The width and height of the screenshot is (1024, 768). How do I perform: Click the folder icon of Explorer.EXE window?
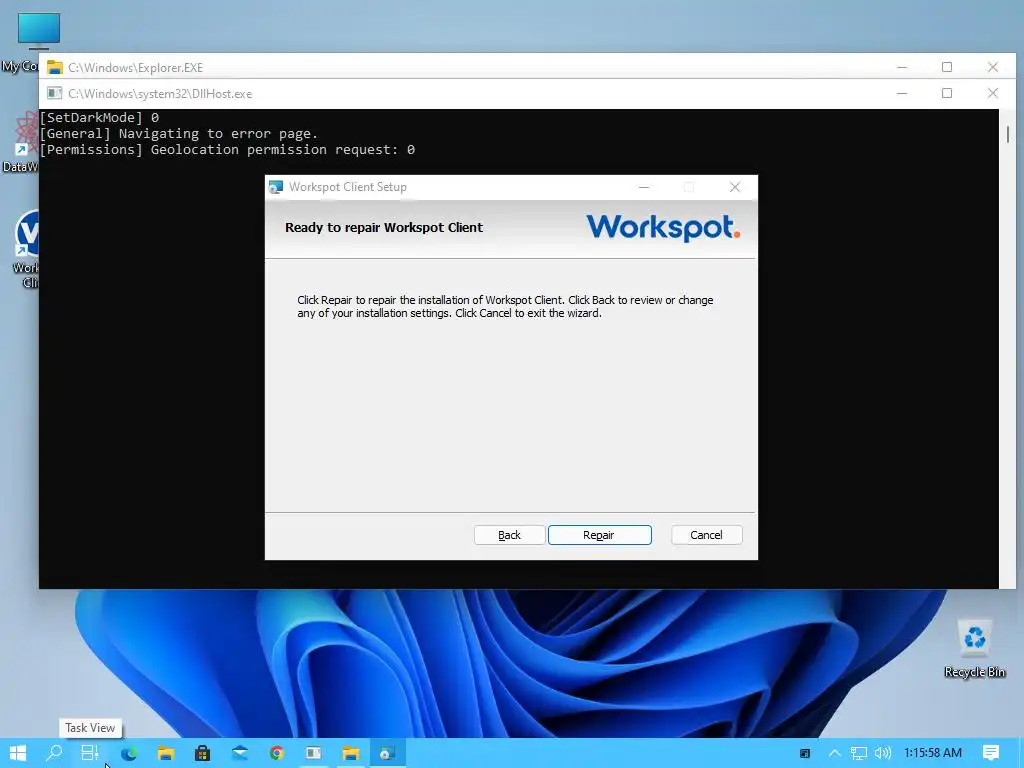pyautogui.click(x=55, y=67)
